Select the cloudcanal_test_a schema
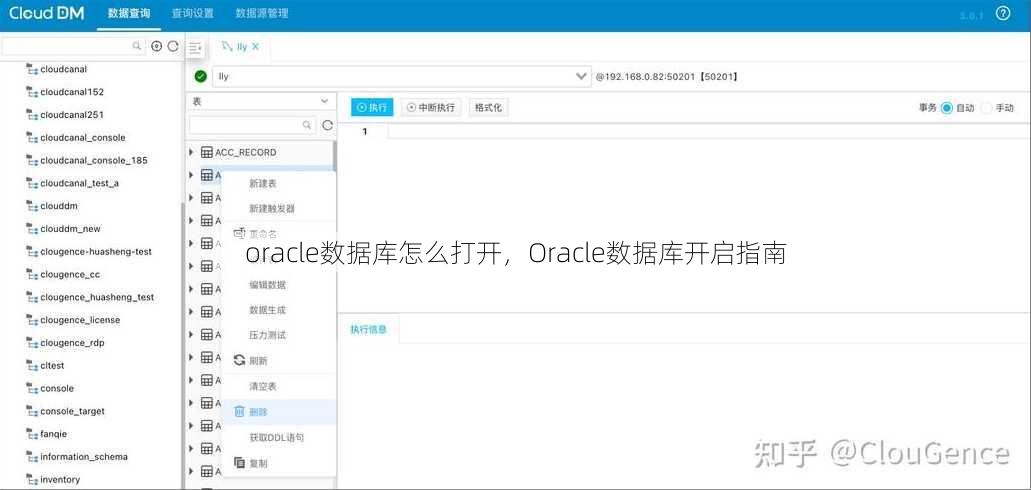This screenshot has width=1031, height=490. [79, 184]
